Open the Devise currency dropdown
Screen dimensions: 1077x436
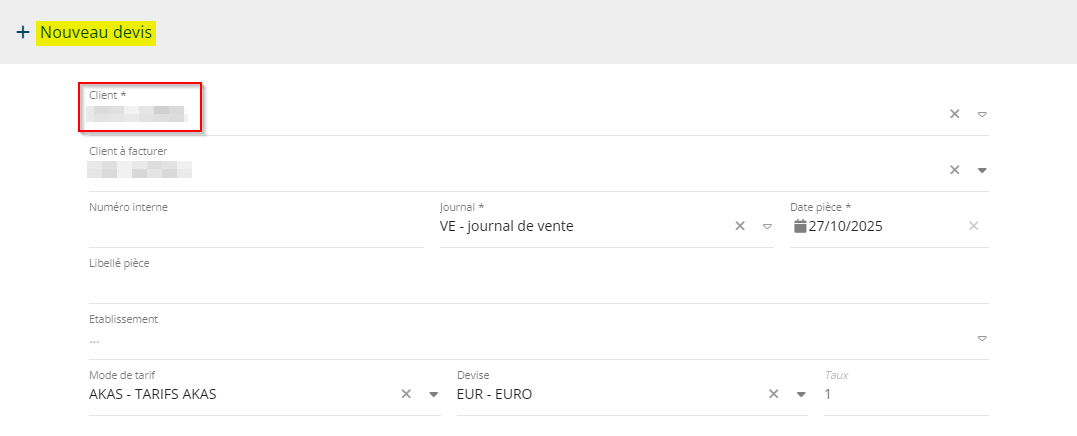pos(801,394)
